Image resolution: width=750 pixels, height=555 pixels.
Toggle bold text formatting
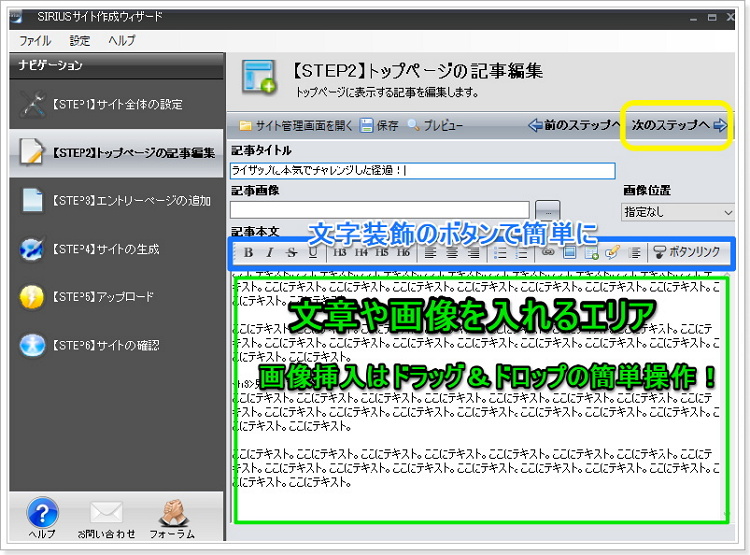[248, 253]
